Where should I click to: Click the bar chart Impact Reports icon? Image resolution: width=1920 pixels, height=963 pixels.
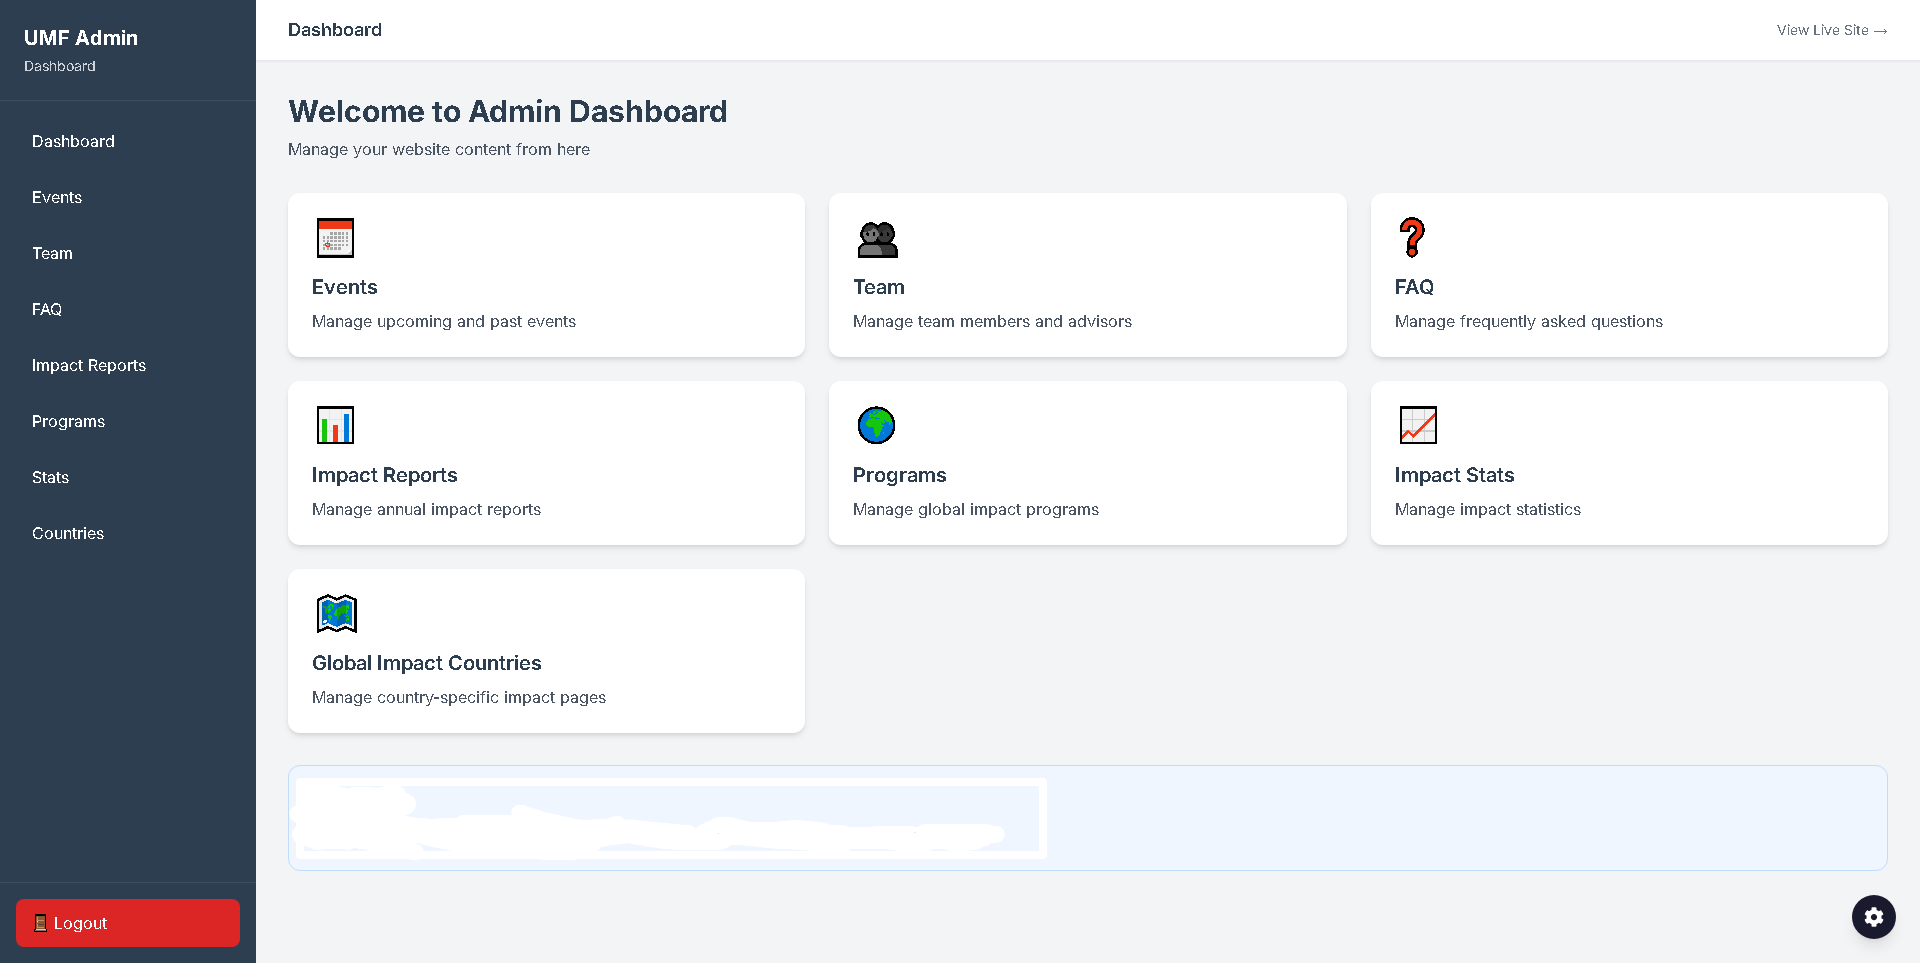tap(335, 425)
